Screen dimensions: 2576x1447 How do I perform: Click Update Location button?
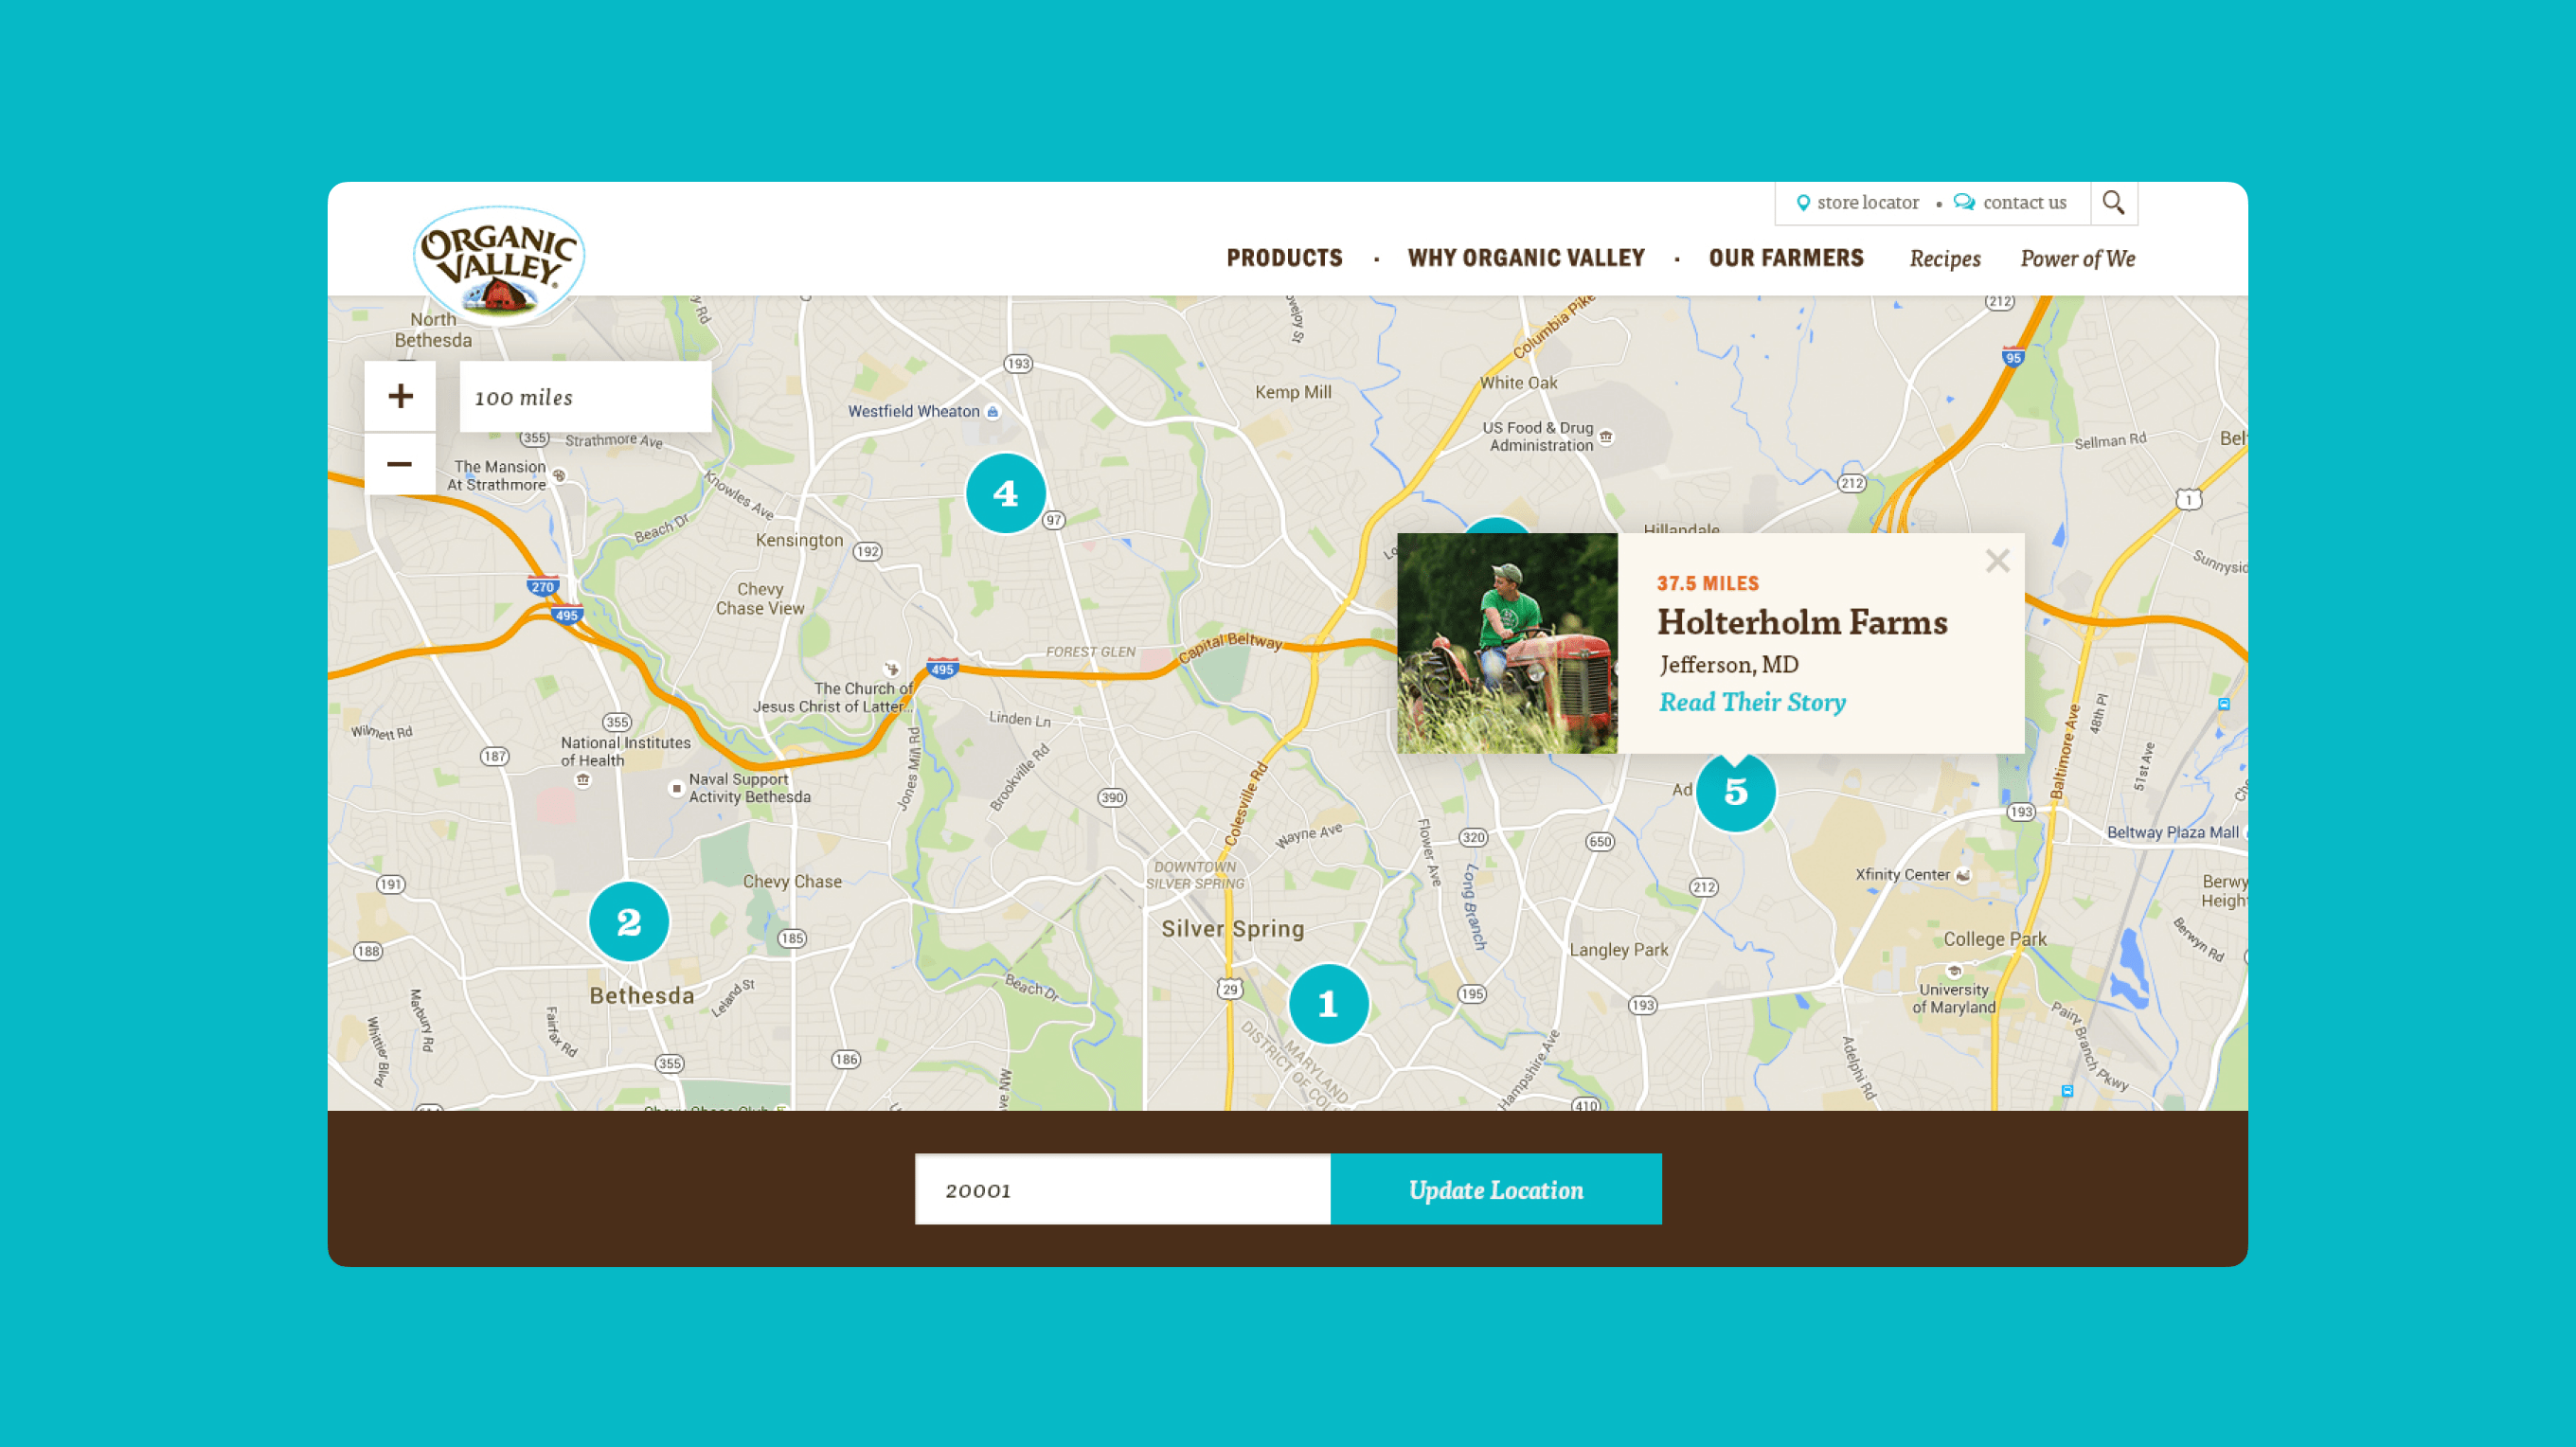(1495, 1187)
